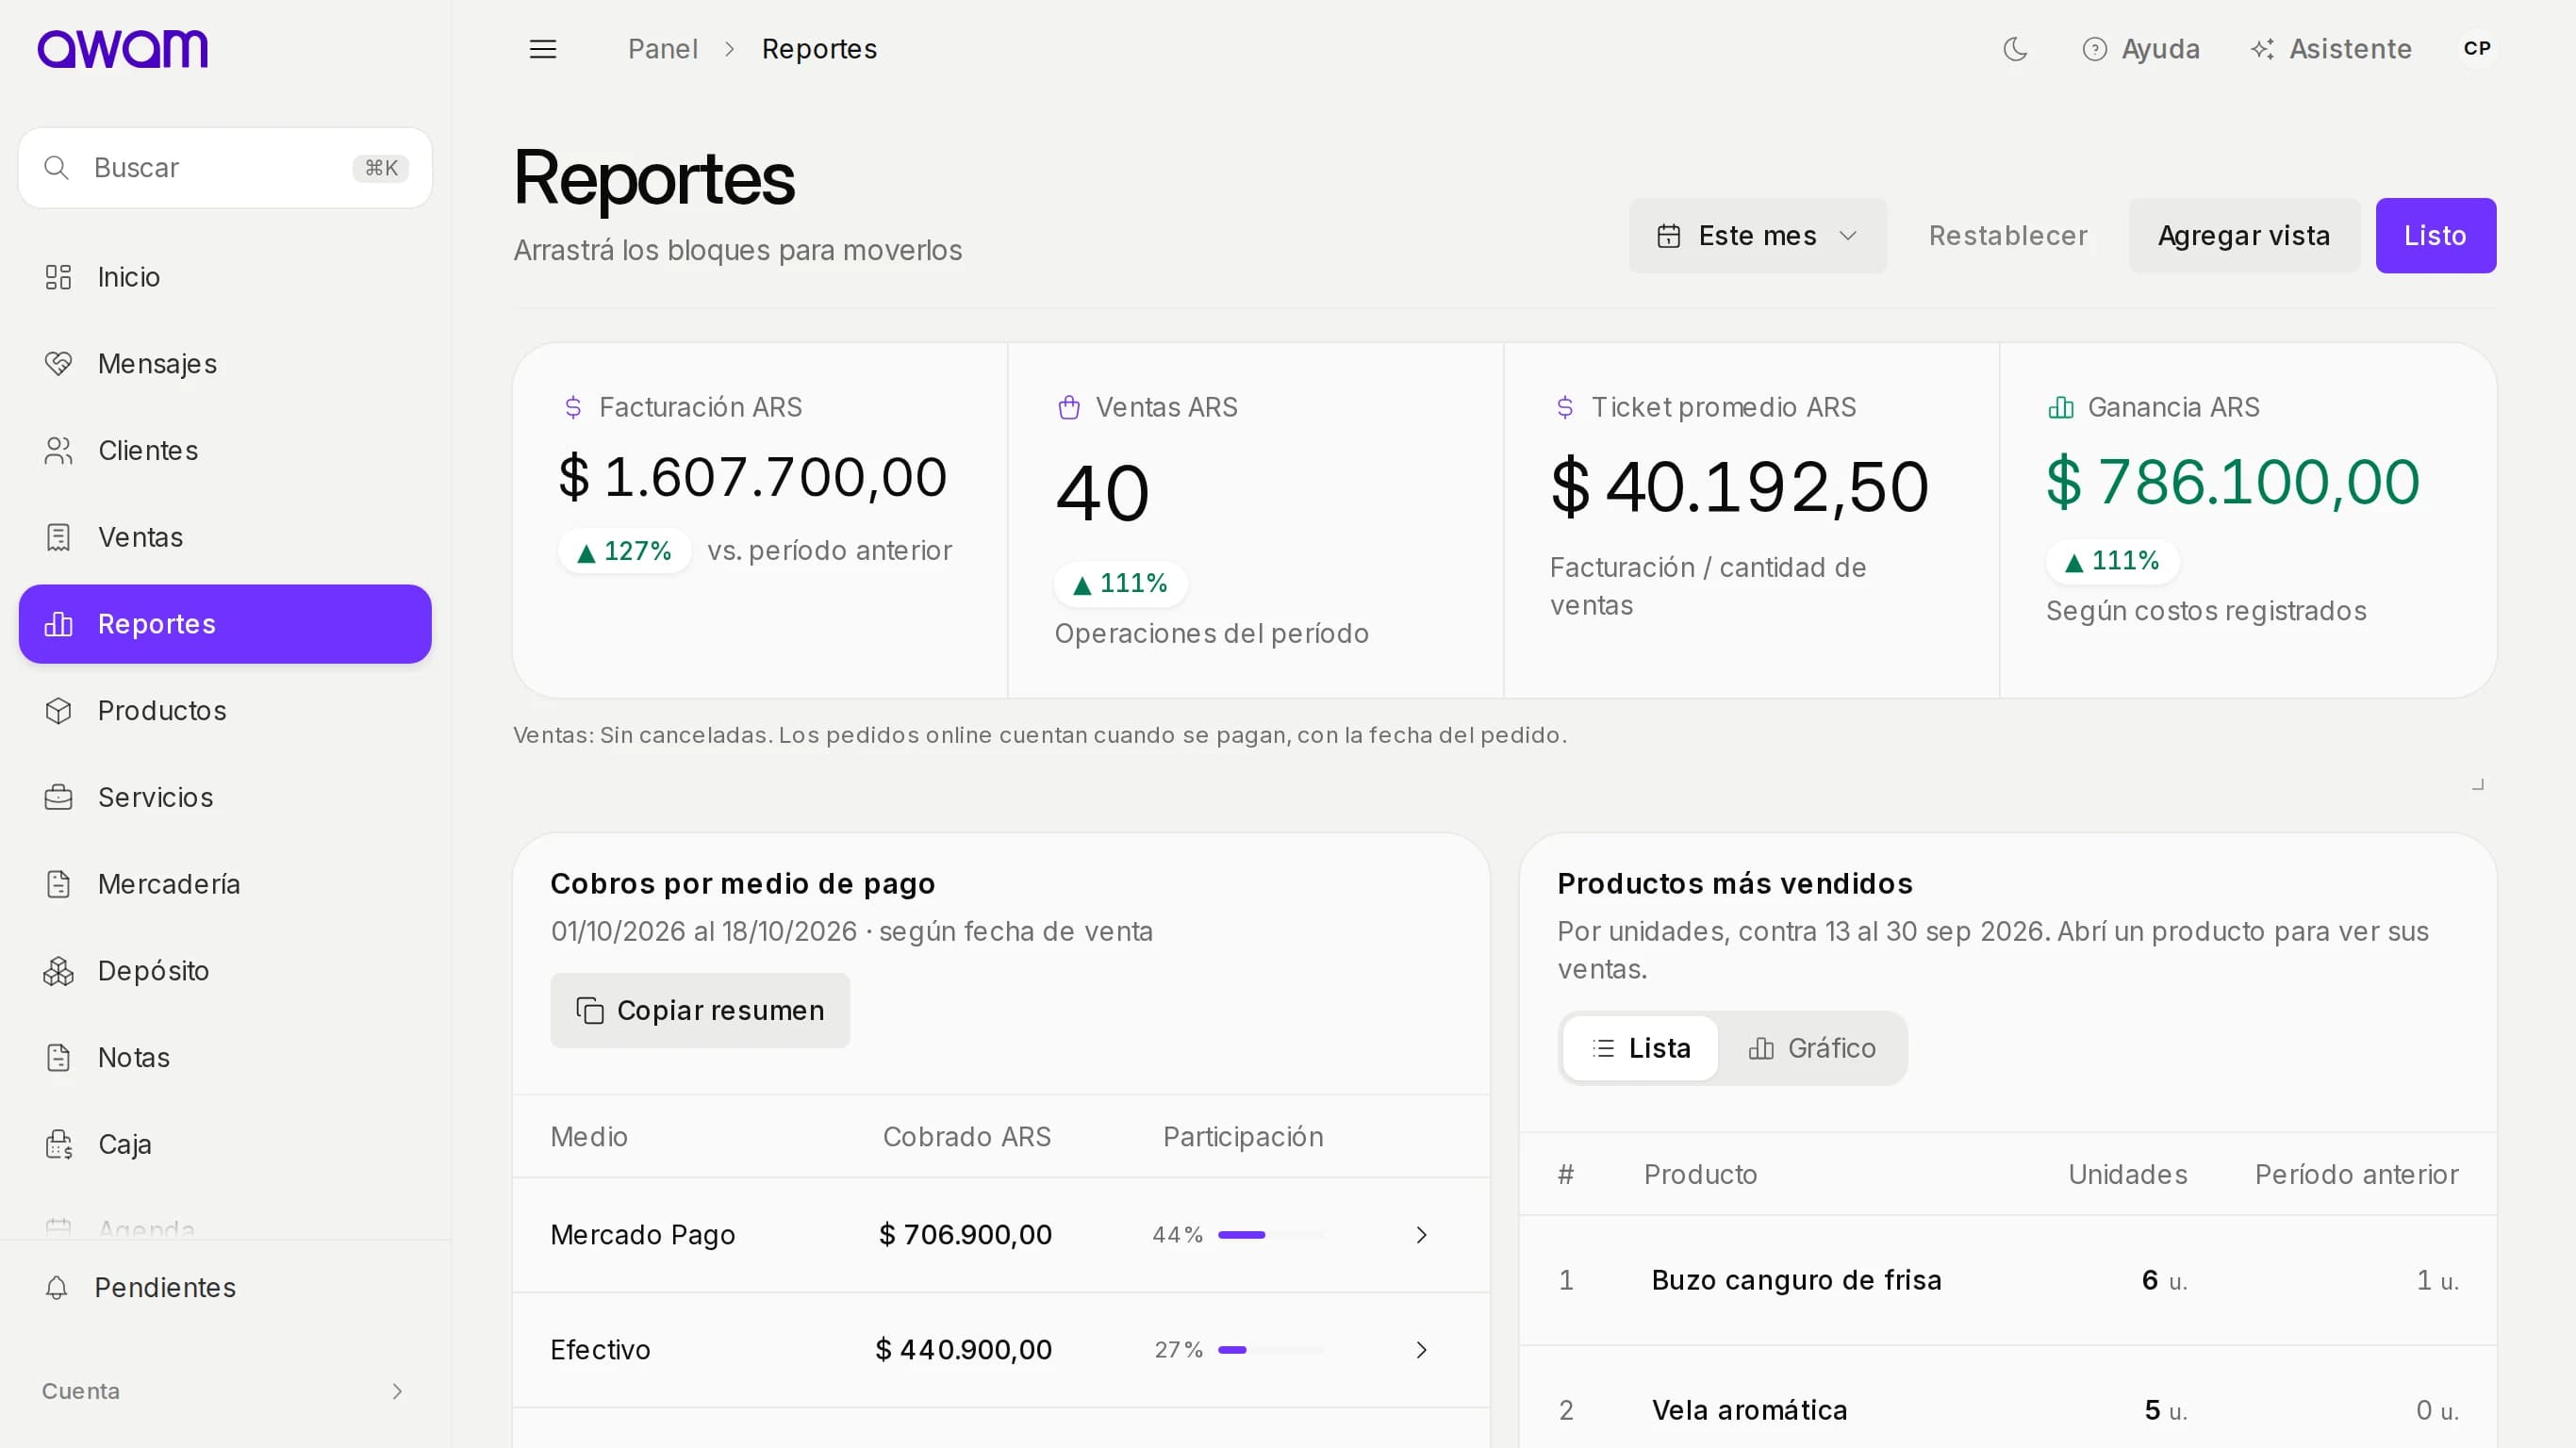Image resolution: width=2576 pixels, height=1448 pixels.
Task: Click Panel in the breadcrumb
Action: [662, 49]
